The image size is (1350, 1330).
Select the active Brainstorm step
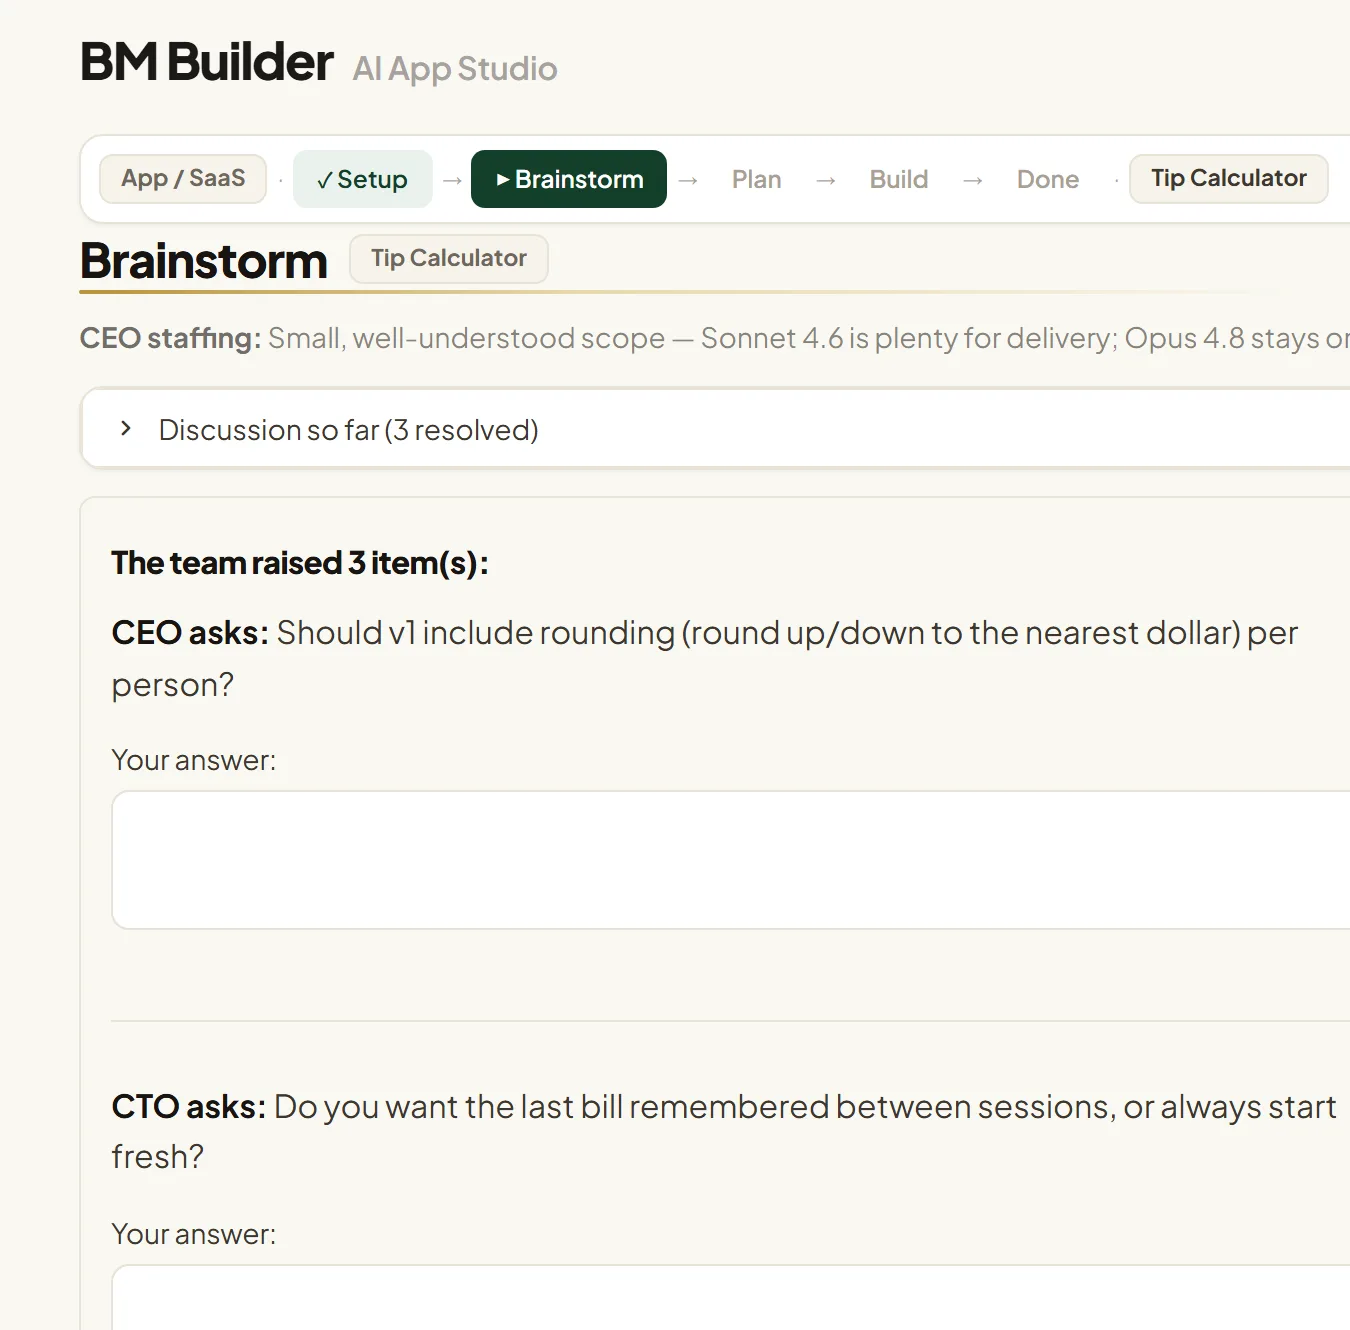(x=569, y=179)
